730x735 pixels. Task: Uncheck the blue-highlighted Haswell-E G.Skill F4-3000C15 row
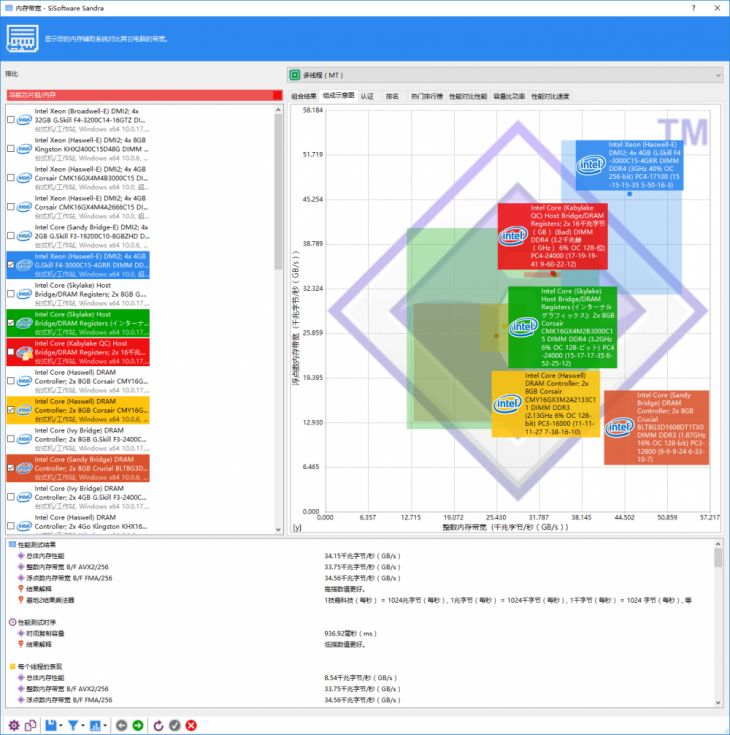pos(11,265)
